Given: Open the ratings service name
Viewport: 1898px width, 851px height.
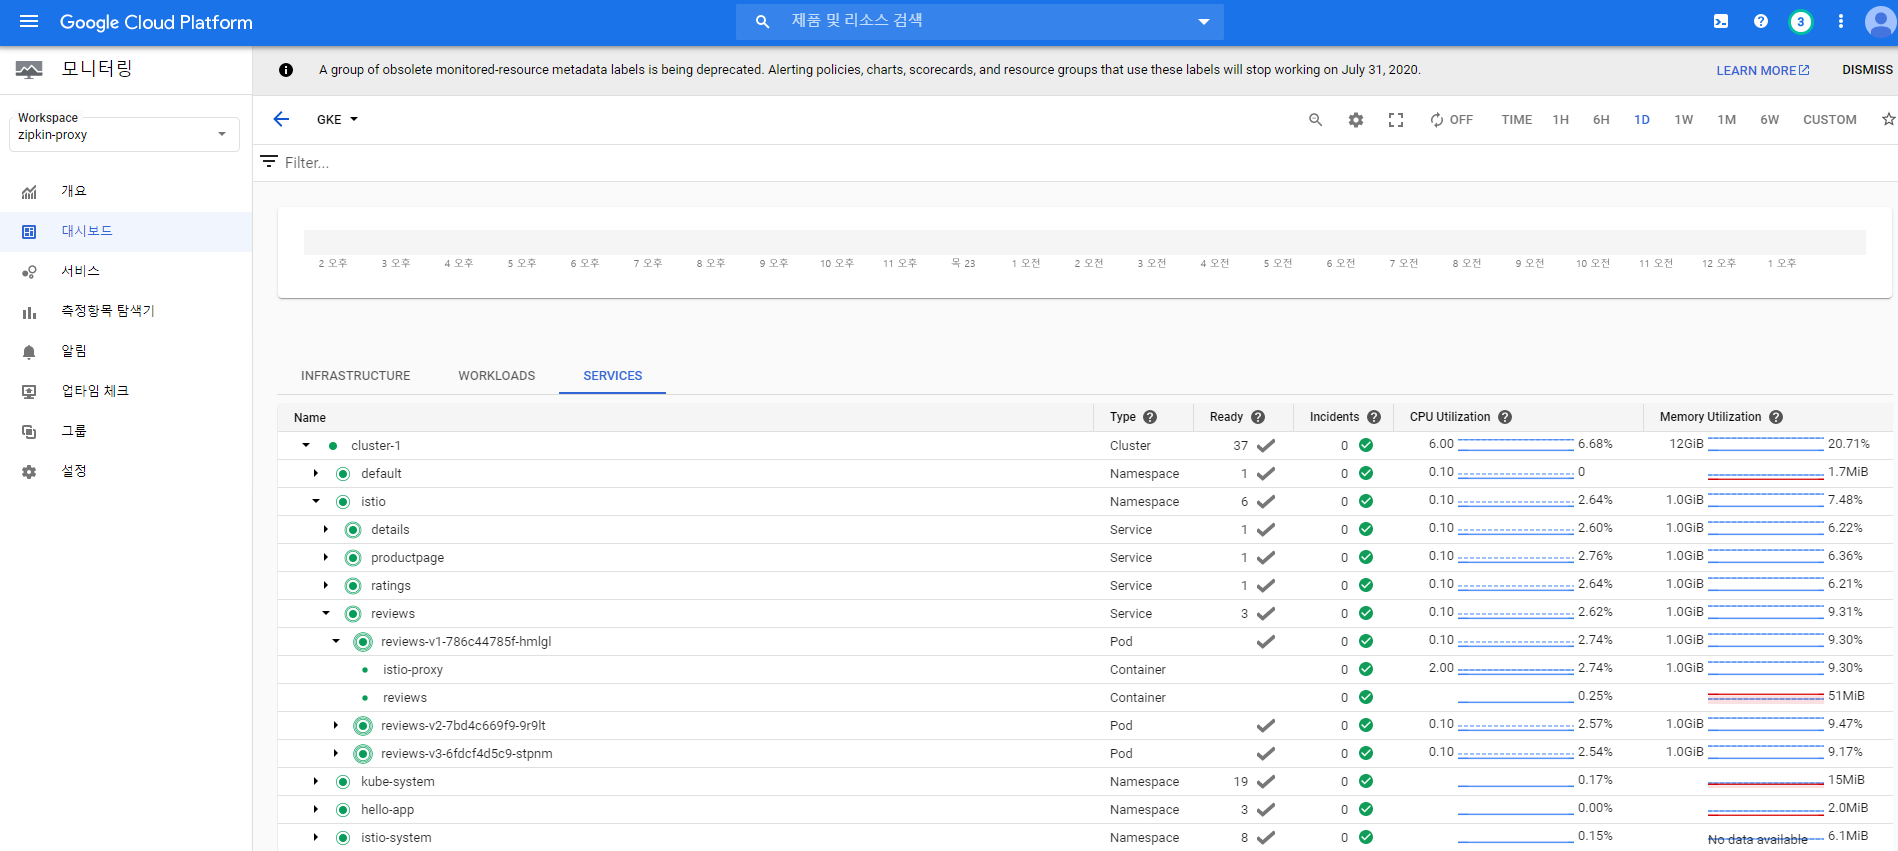Looking at the screenshot, I should click(x=391, y=586).
